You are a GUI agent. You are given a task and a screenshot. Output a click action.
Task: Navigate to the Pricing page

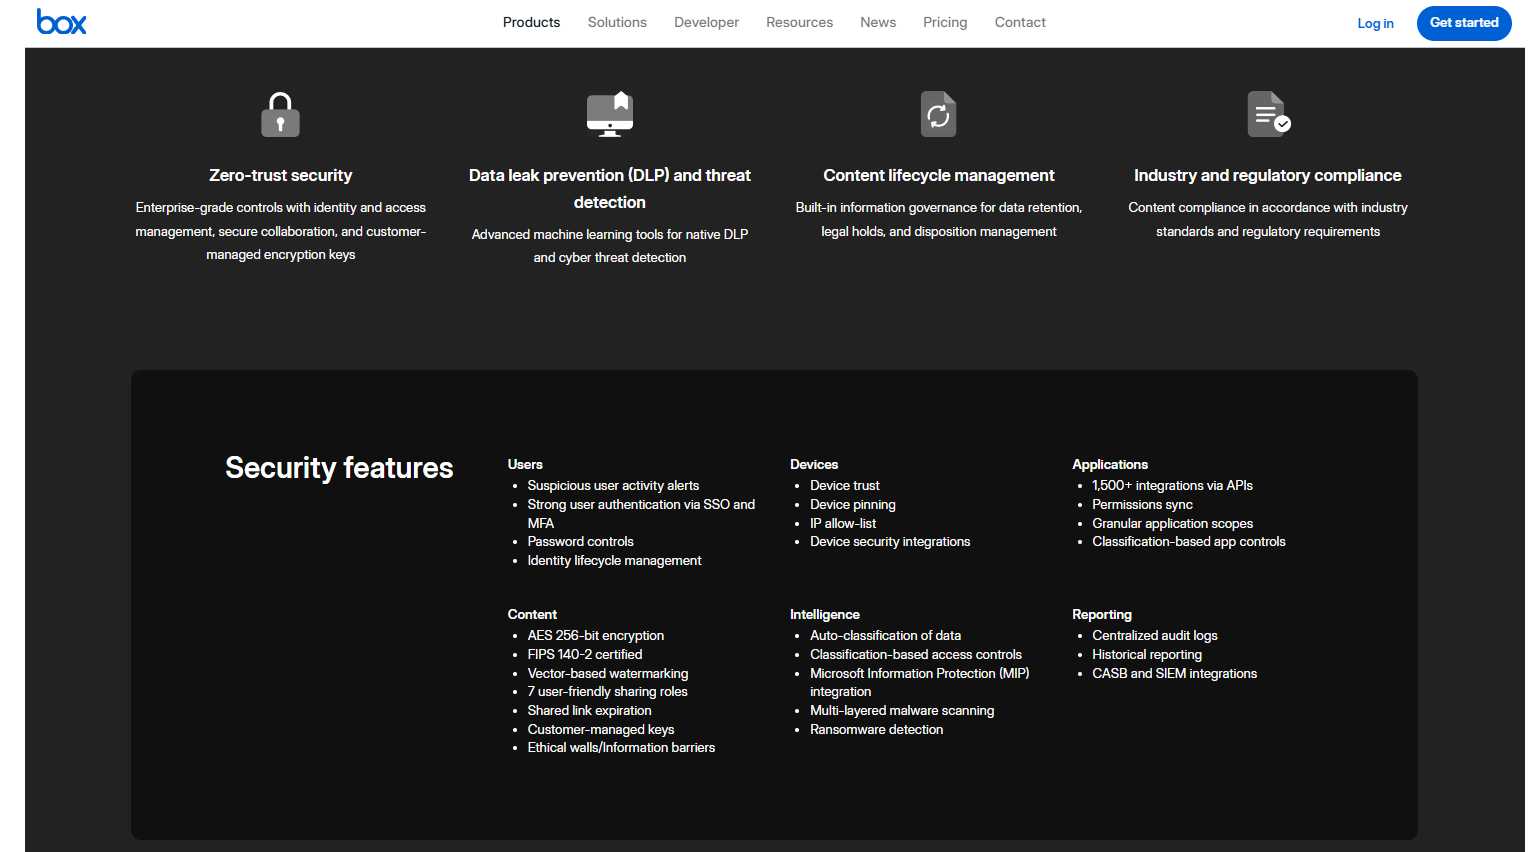(x=944, y=22)
